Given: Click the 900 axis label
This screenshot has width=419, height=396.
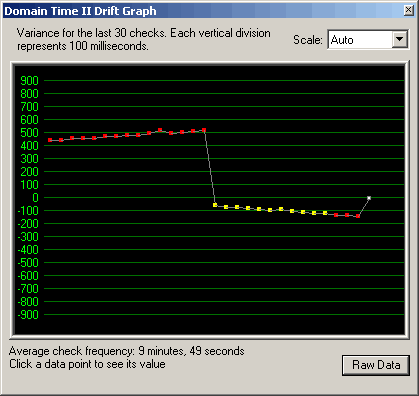Looking at the screenshot, I should click(x=29, y=81).
